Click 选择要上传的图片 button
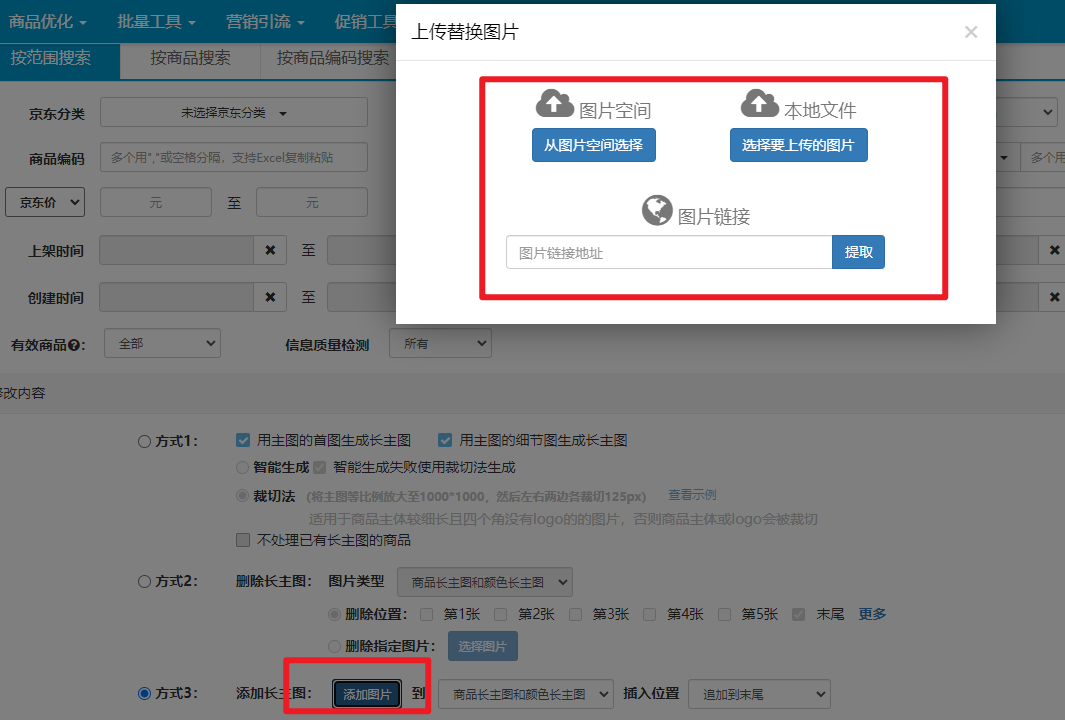This screenshot has height=720, width=1065. pyautogui.click(x=798, y=145)
